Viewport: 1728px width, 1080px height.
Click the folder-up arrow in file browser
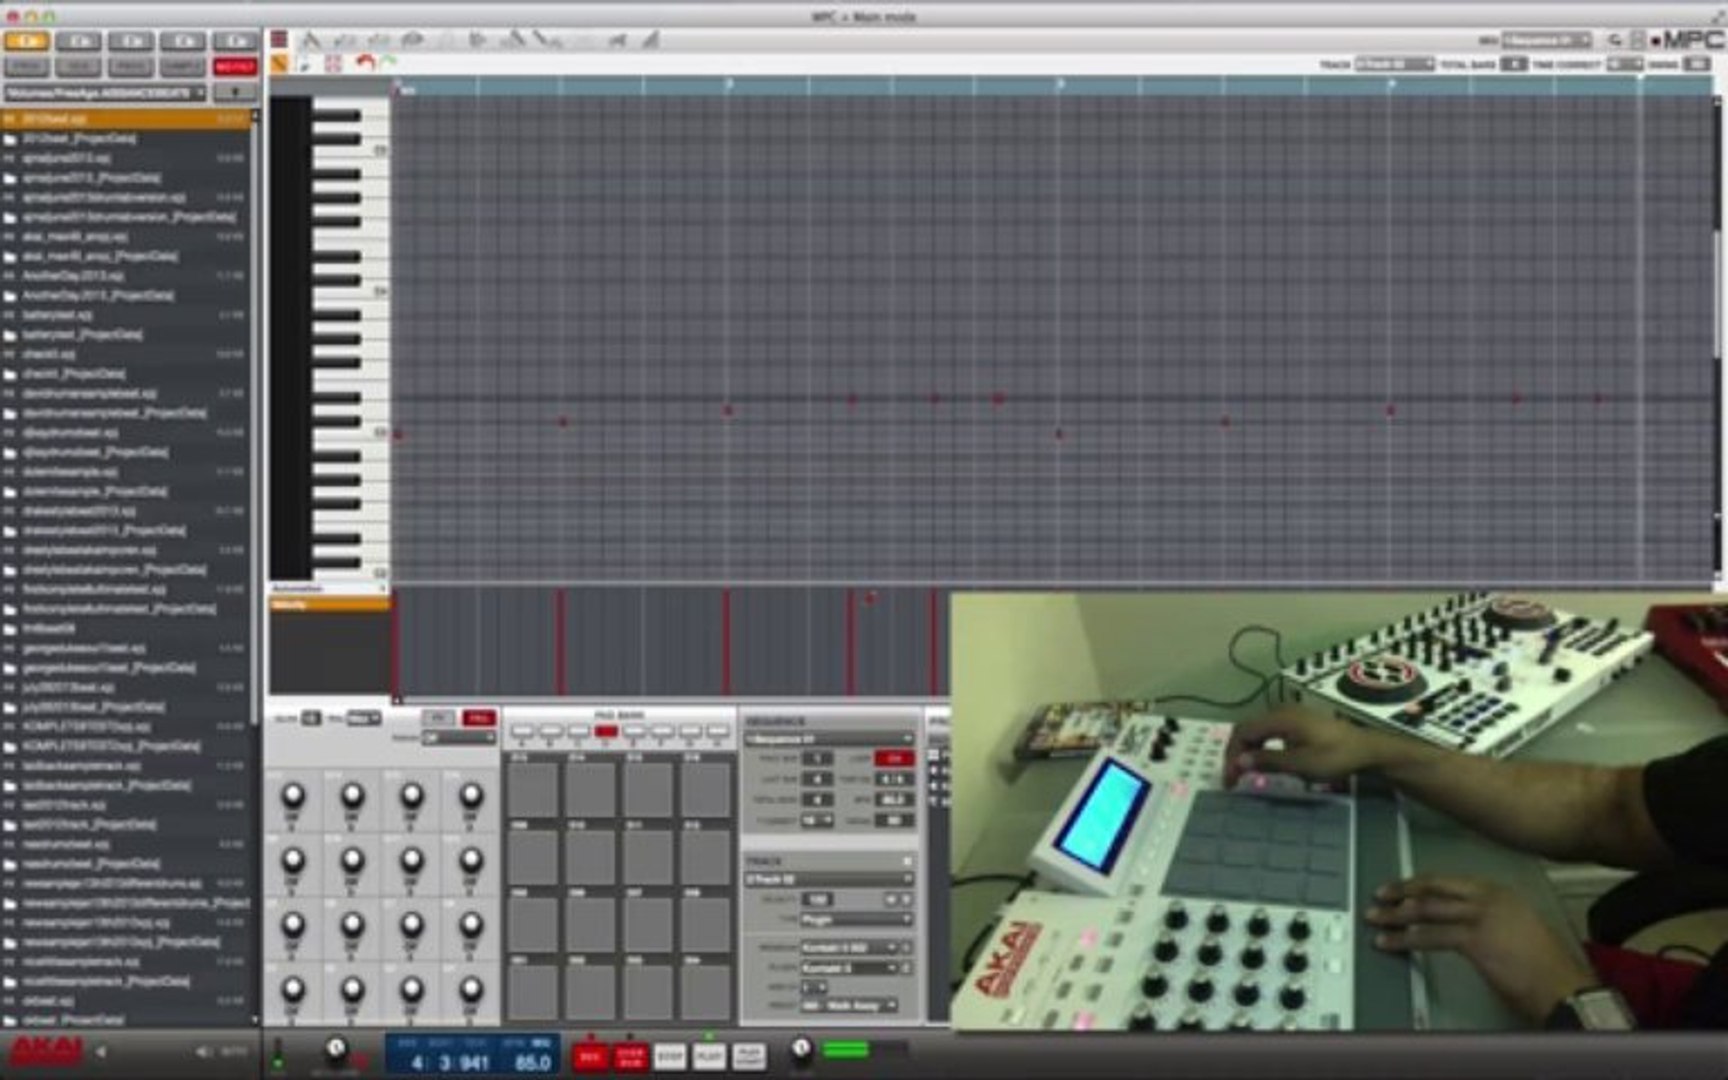click(x=235, y=92)
